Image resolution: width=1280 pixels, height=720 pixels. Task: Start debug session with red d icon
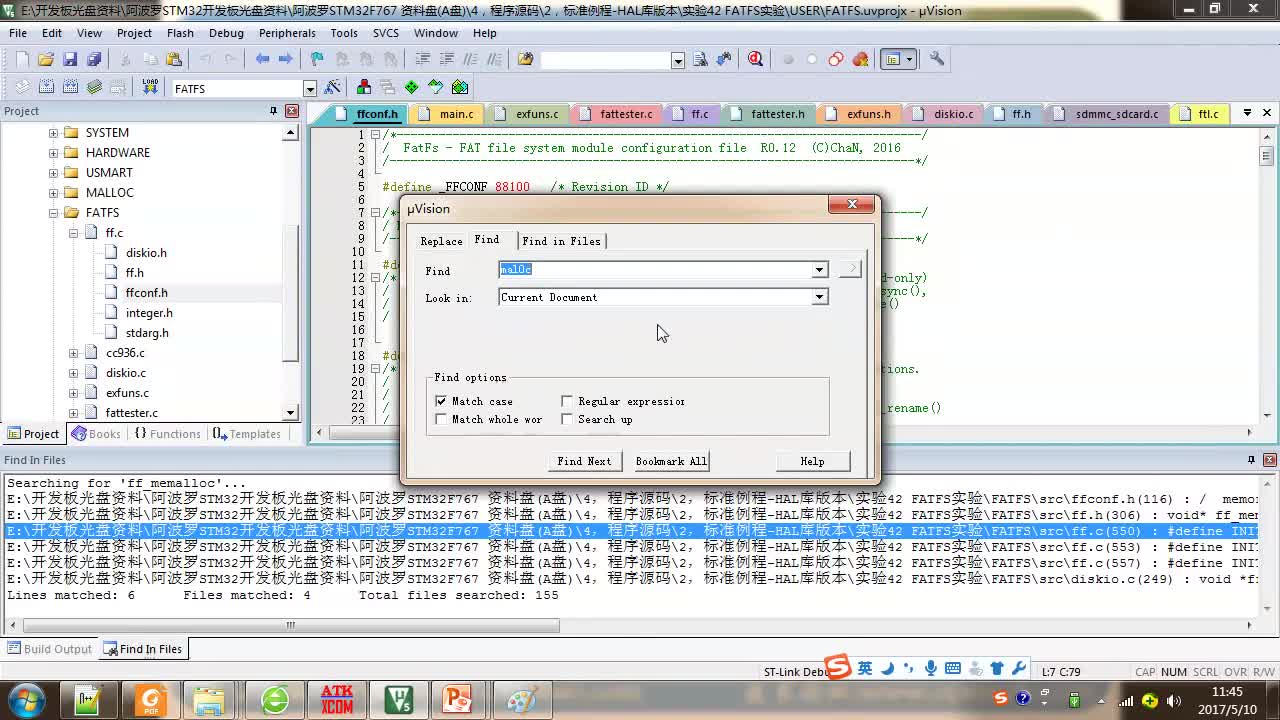(755, 59)
